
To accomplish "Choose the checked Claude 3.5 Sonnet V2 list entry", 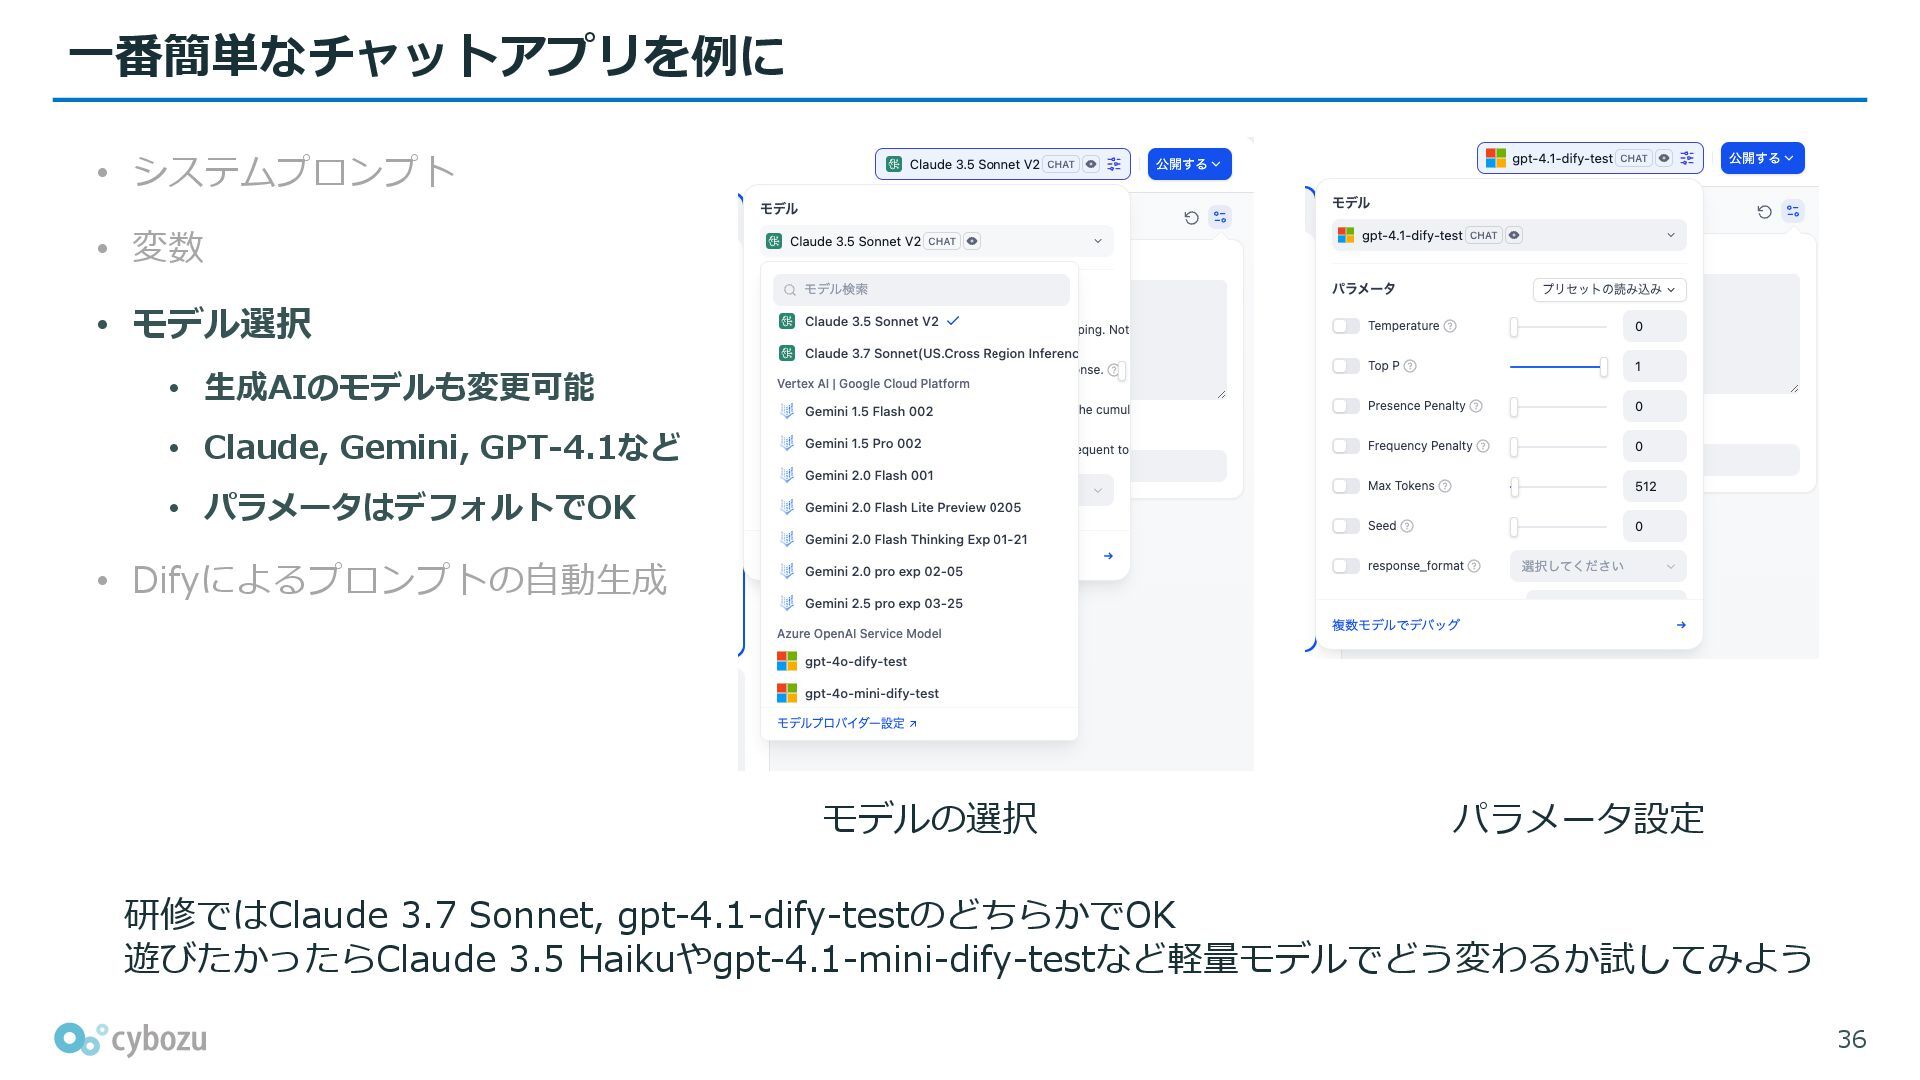I will click(x=919, y=321).
